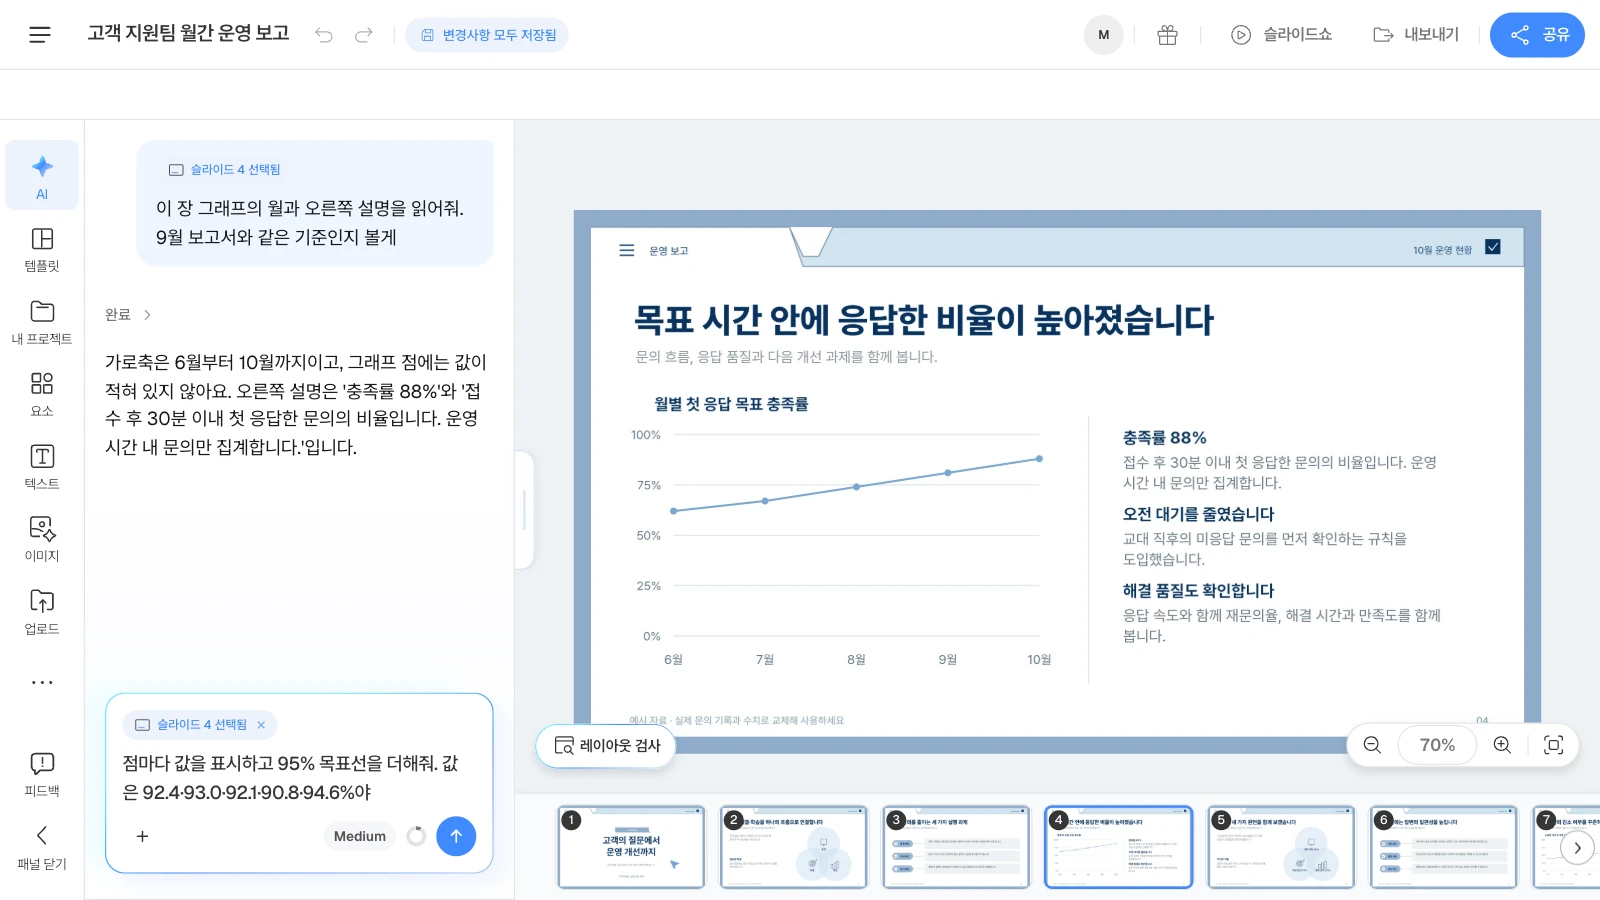
Task: Click the 6월 data point on chart
Action: coord(673,511)
